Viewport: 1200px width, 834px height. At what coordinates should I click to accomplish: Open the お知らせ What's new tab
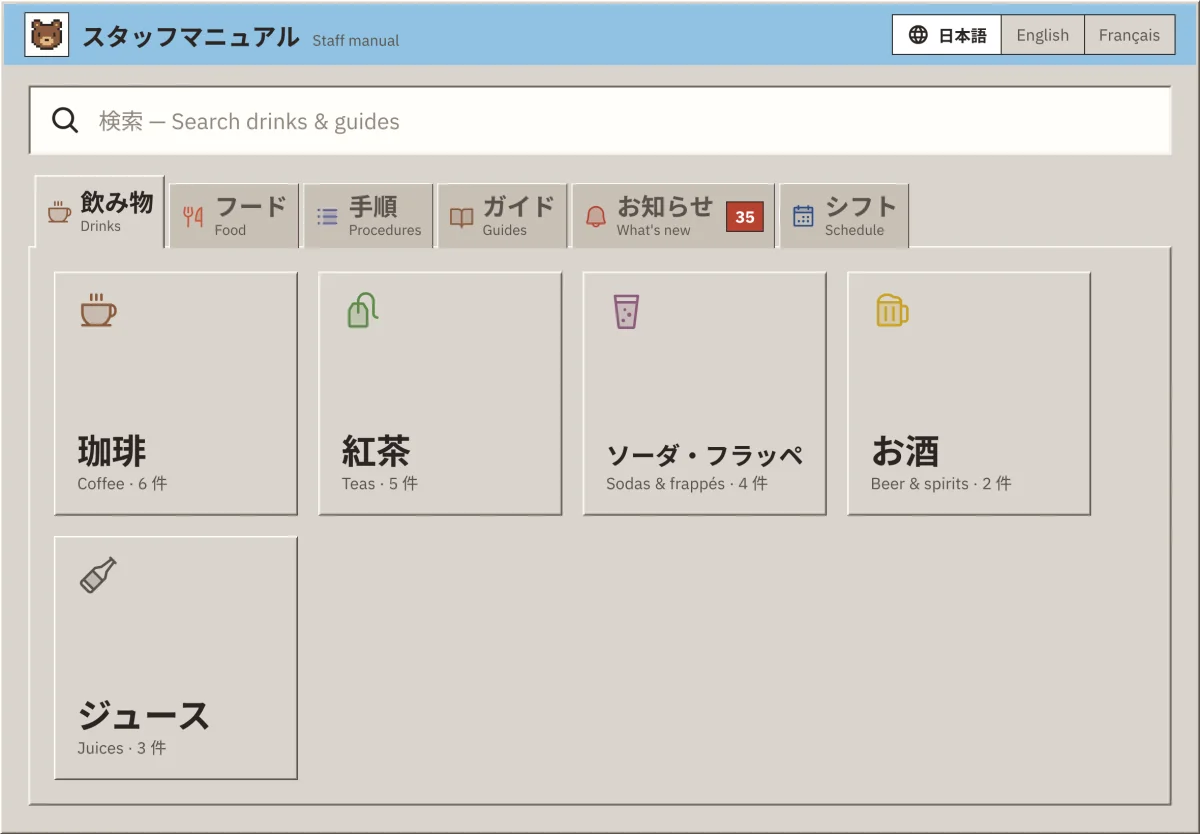[673, 216]
